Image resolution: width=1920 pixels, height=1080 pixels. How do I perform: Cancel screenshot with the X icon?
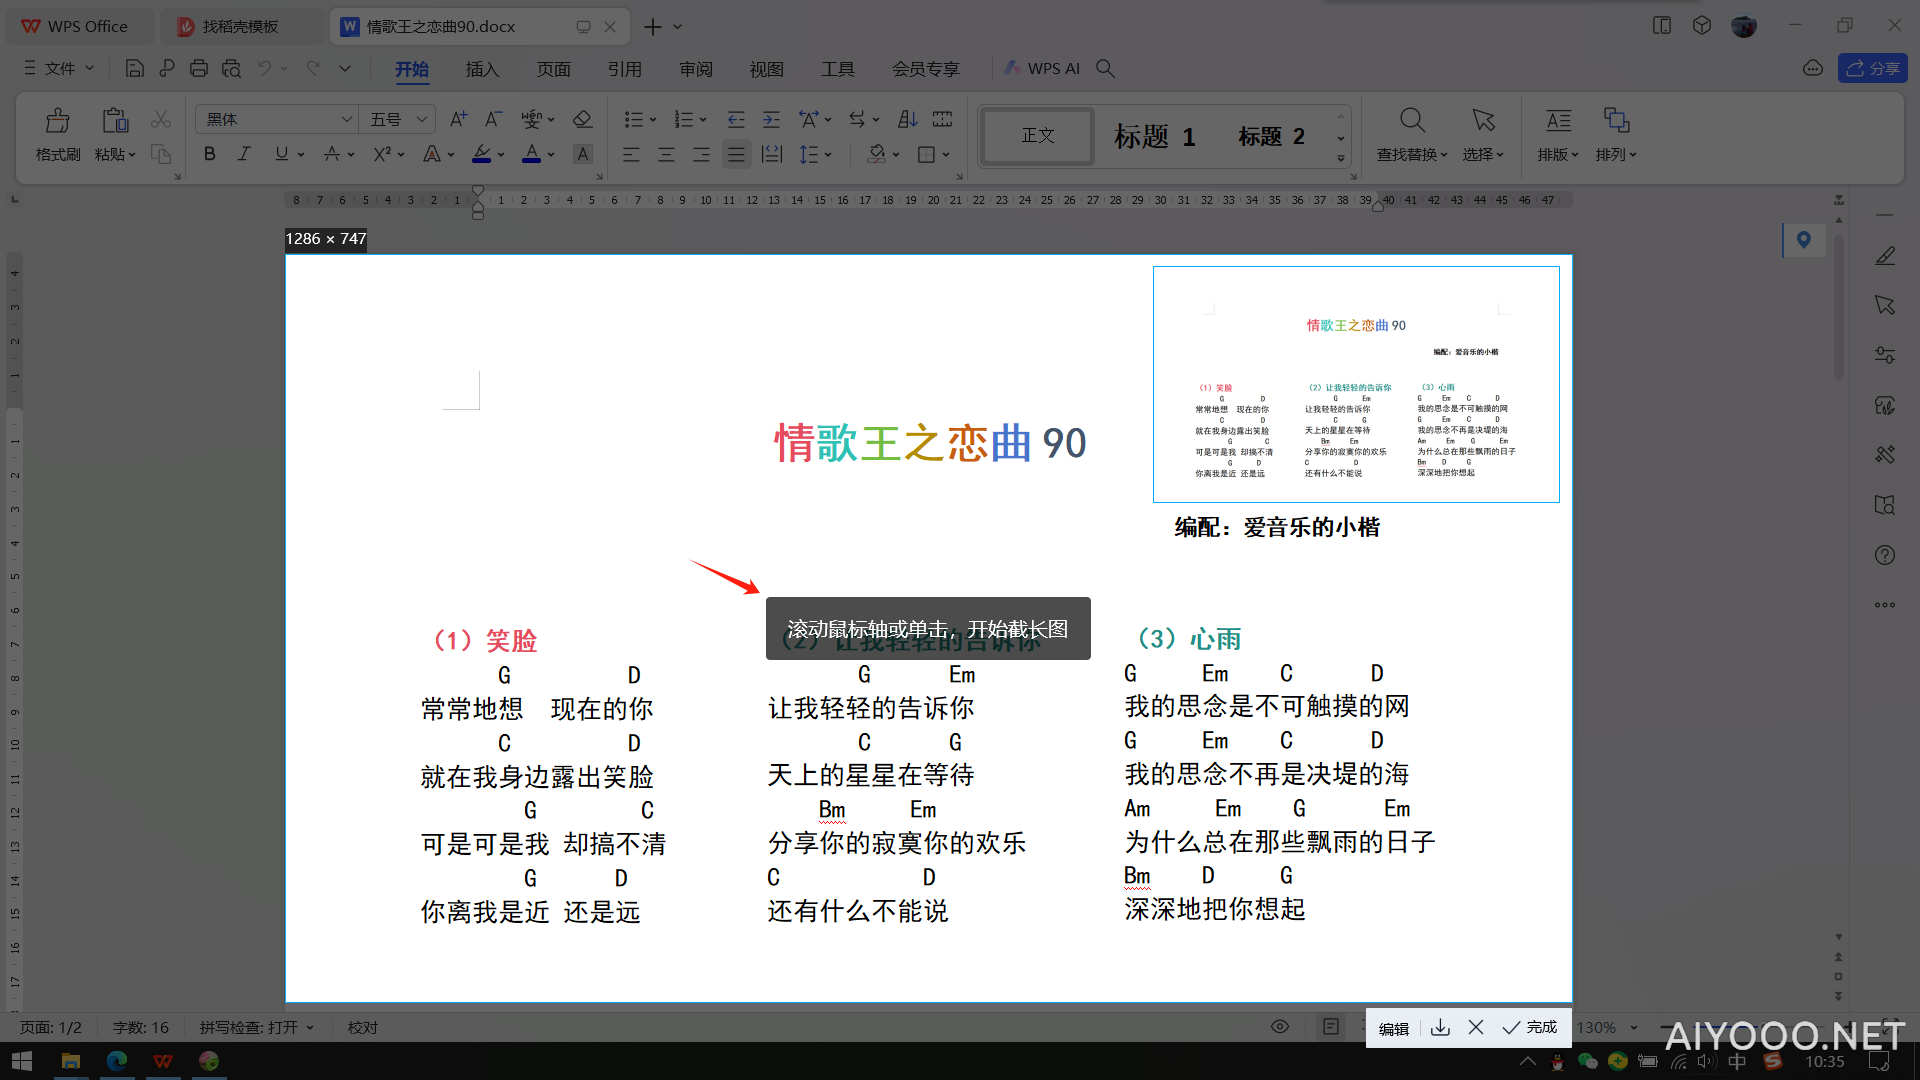(x=1476, y=1027)
